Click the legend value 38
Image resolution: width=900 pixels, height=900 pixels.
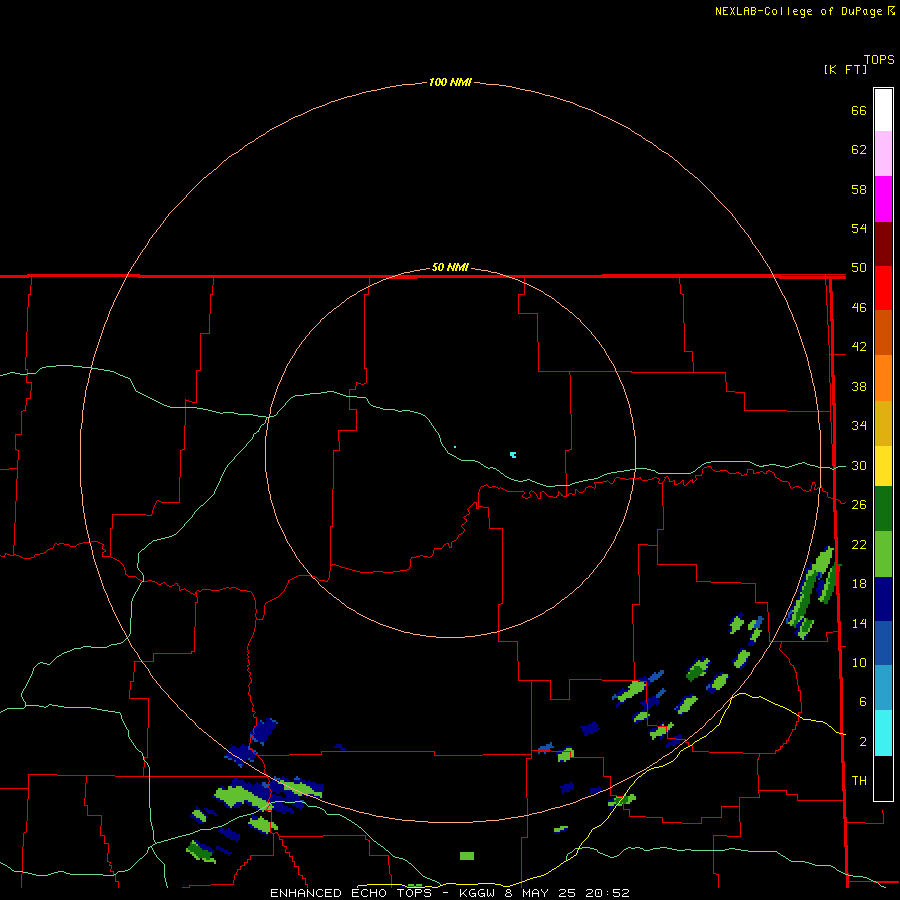[x=859, y=386]
